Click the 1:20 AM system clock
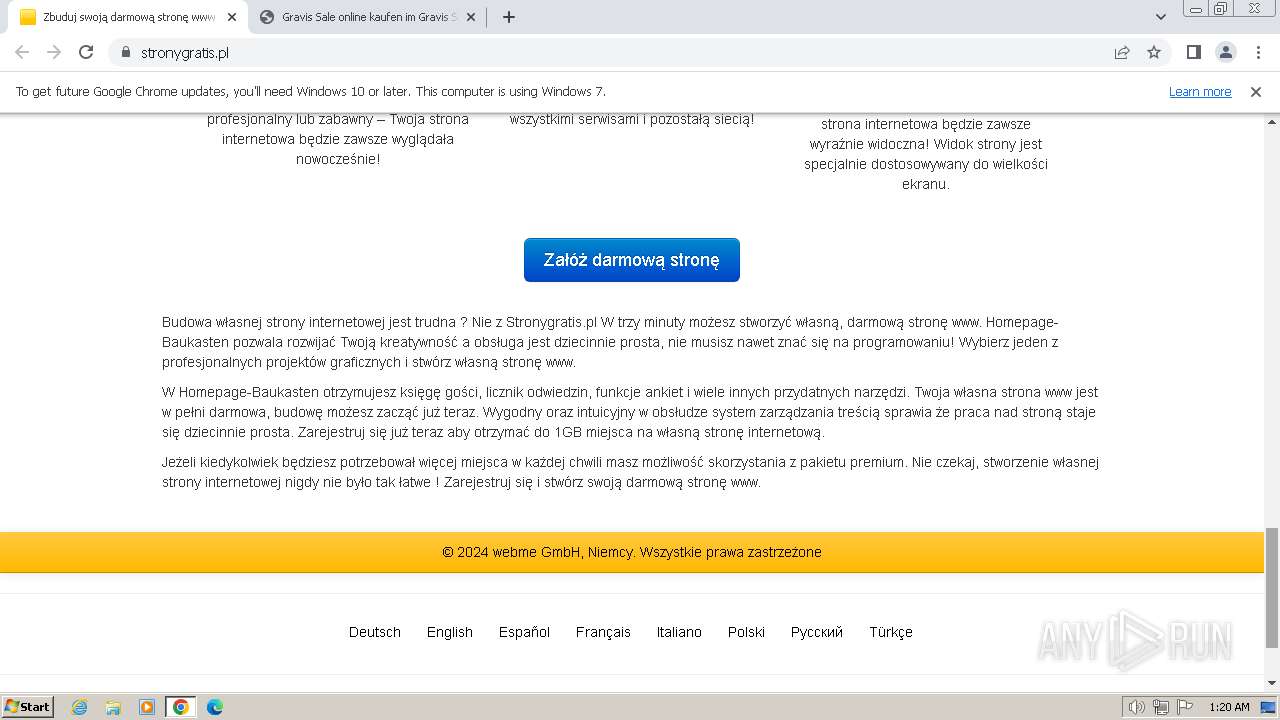 coord(1229,707)
